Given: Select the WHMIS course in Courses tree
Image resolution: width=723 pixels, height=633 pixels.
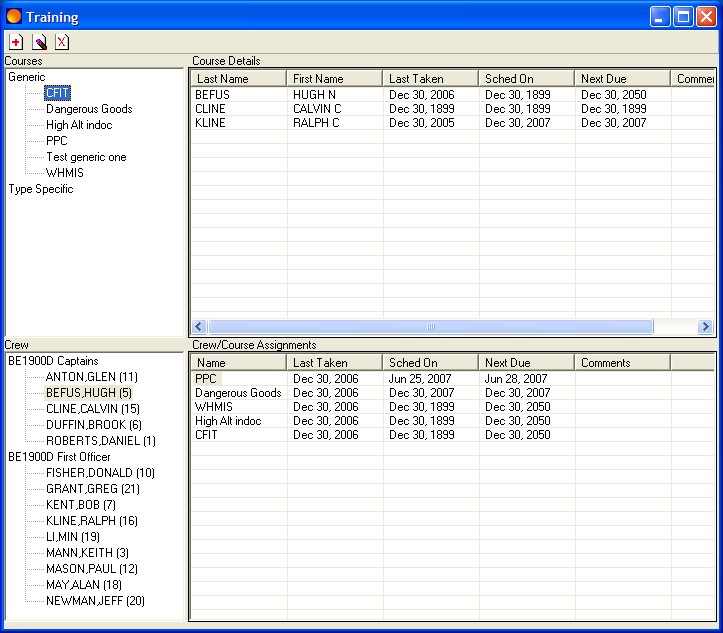Looking at the screenshot, I should pyautogui.click(x=65, y=173).
